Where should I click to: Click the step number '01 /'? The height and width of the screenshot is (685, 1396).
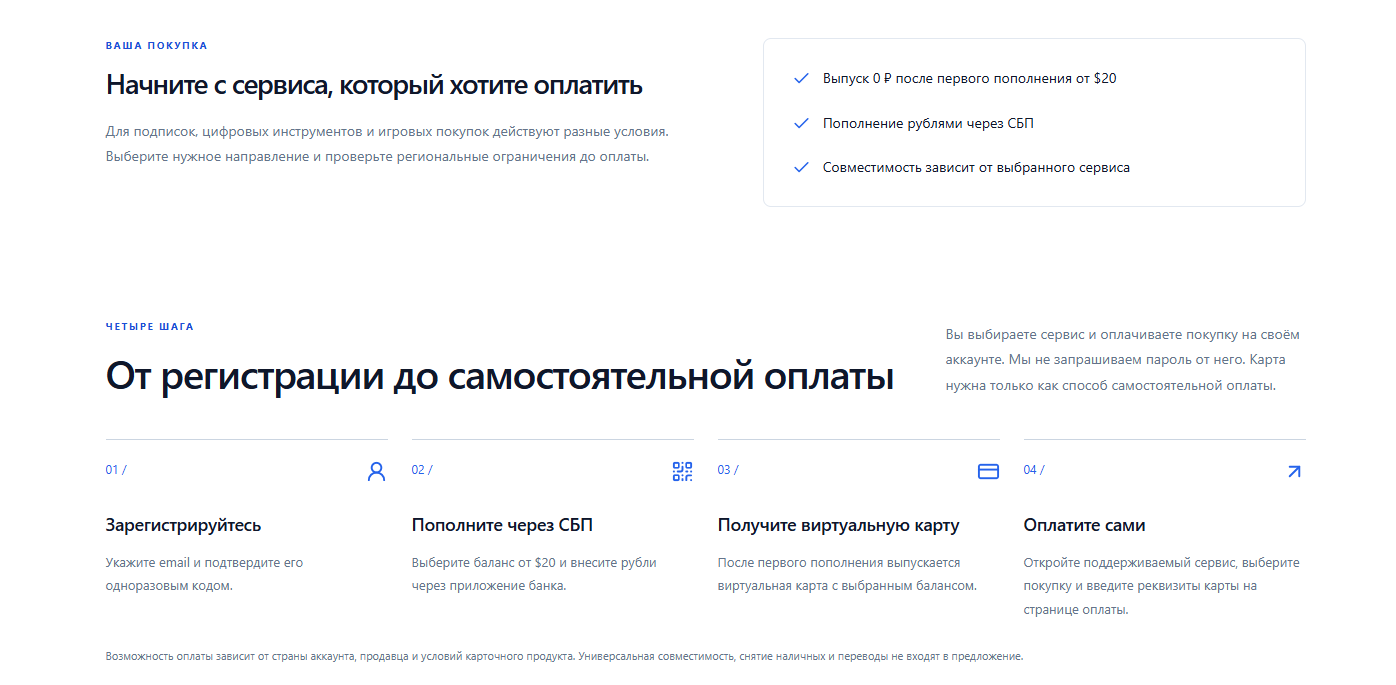(116, 470)
